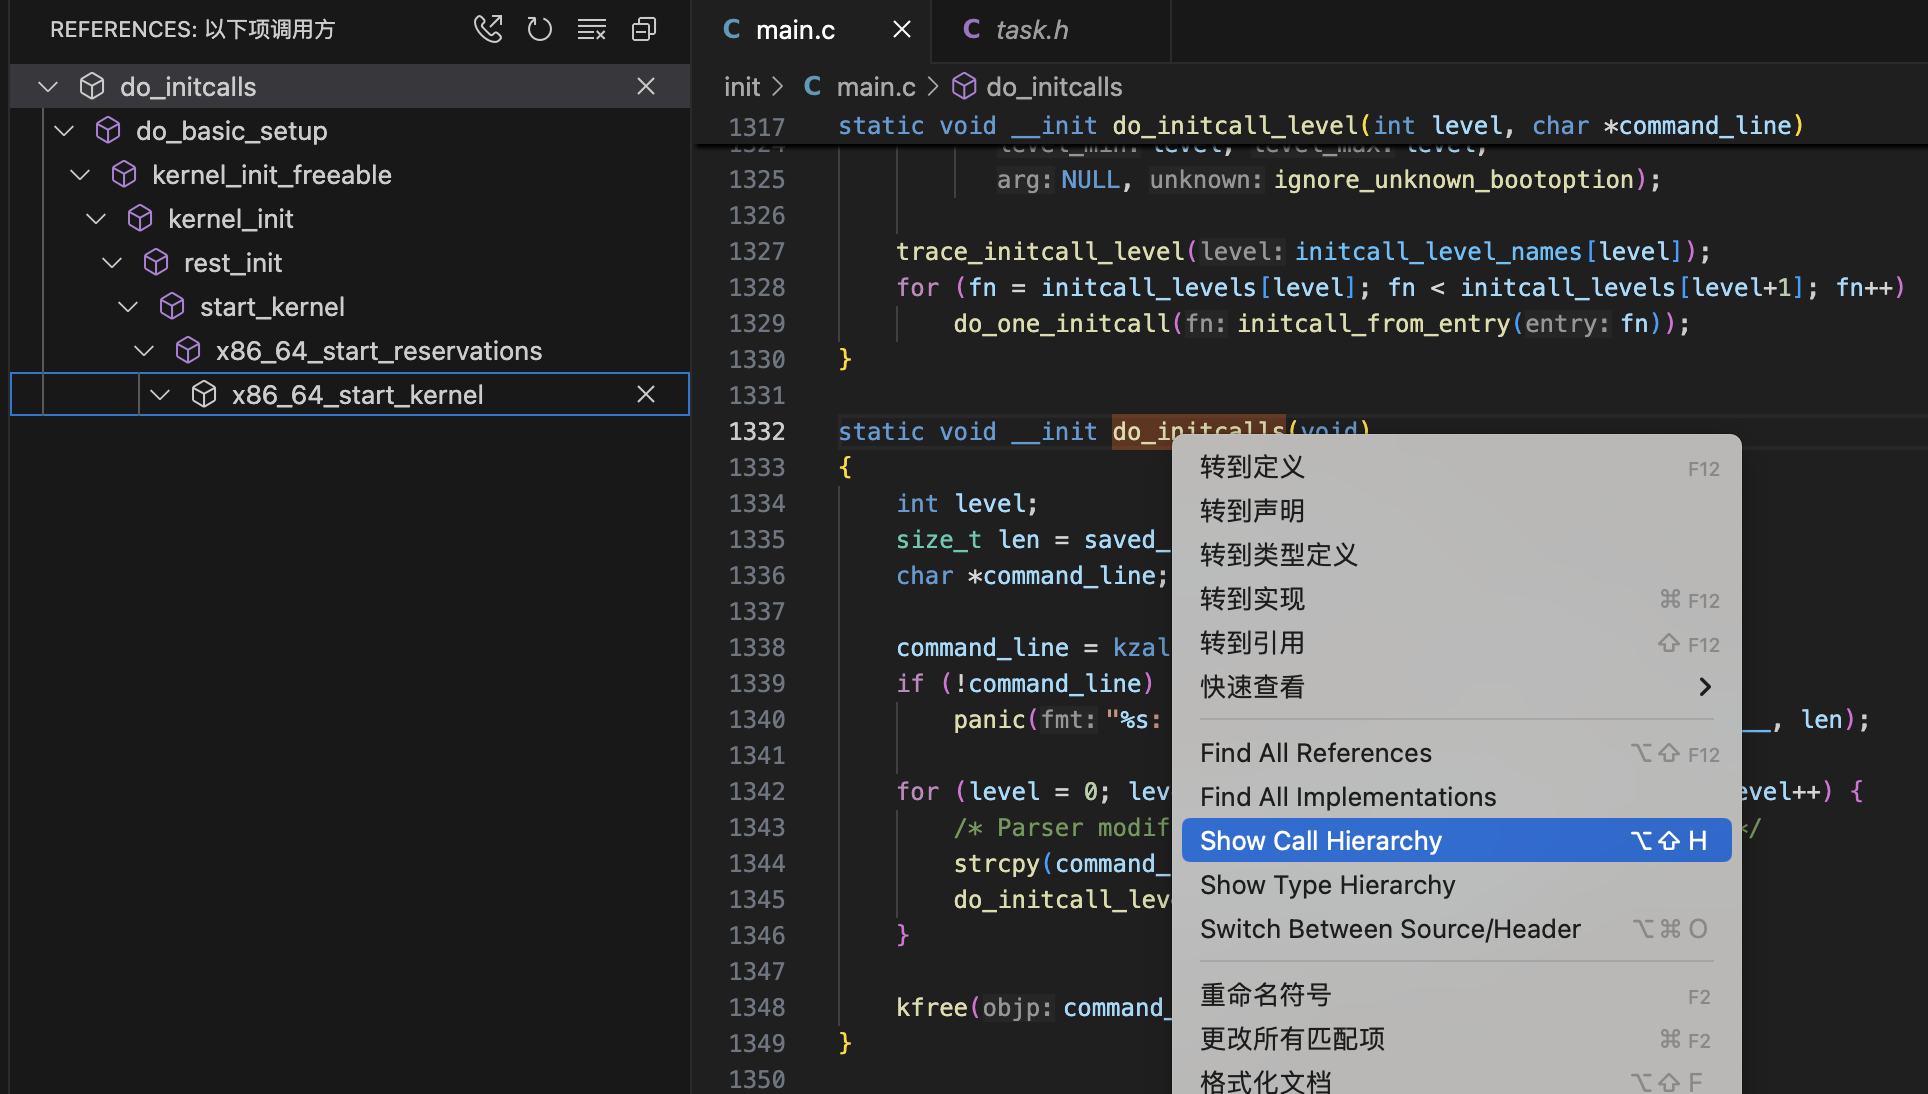Close the main.c tab
The height and width of the screenshot is (1094, 1928).
click(902, 30)
